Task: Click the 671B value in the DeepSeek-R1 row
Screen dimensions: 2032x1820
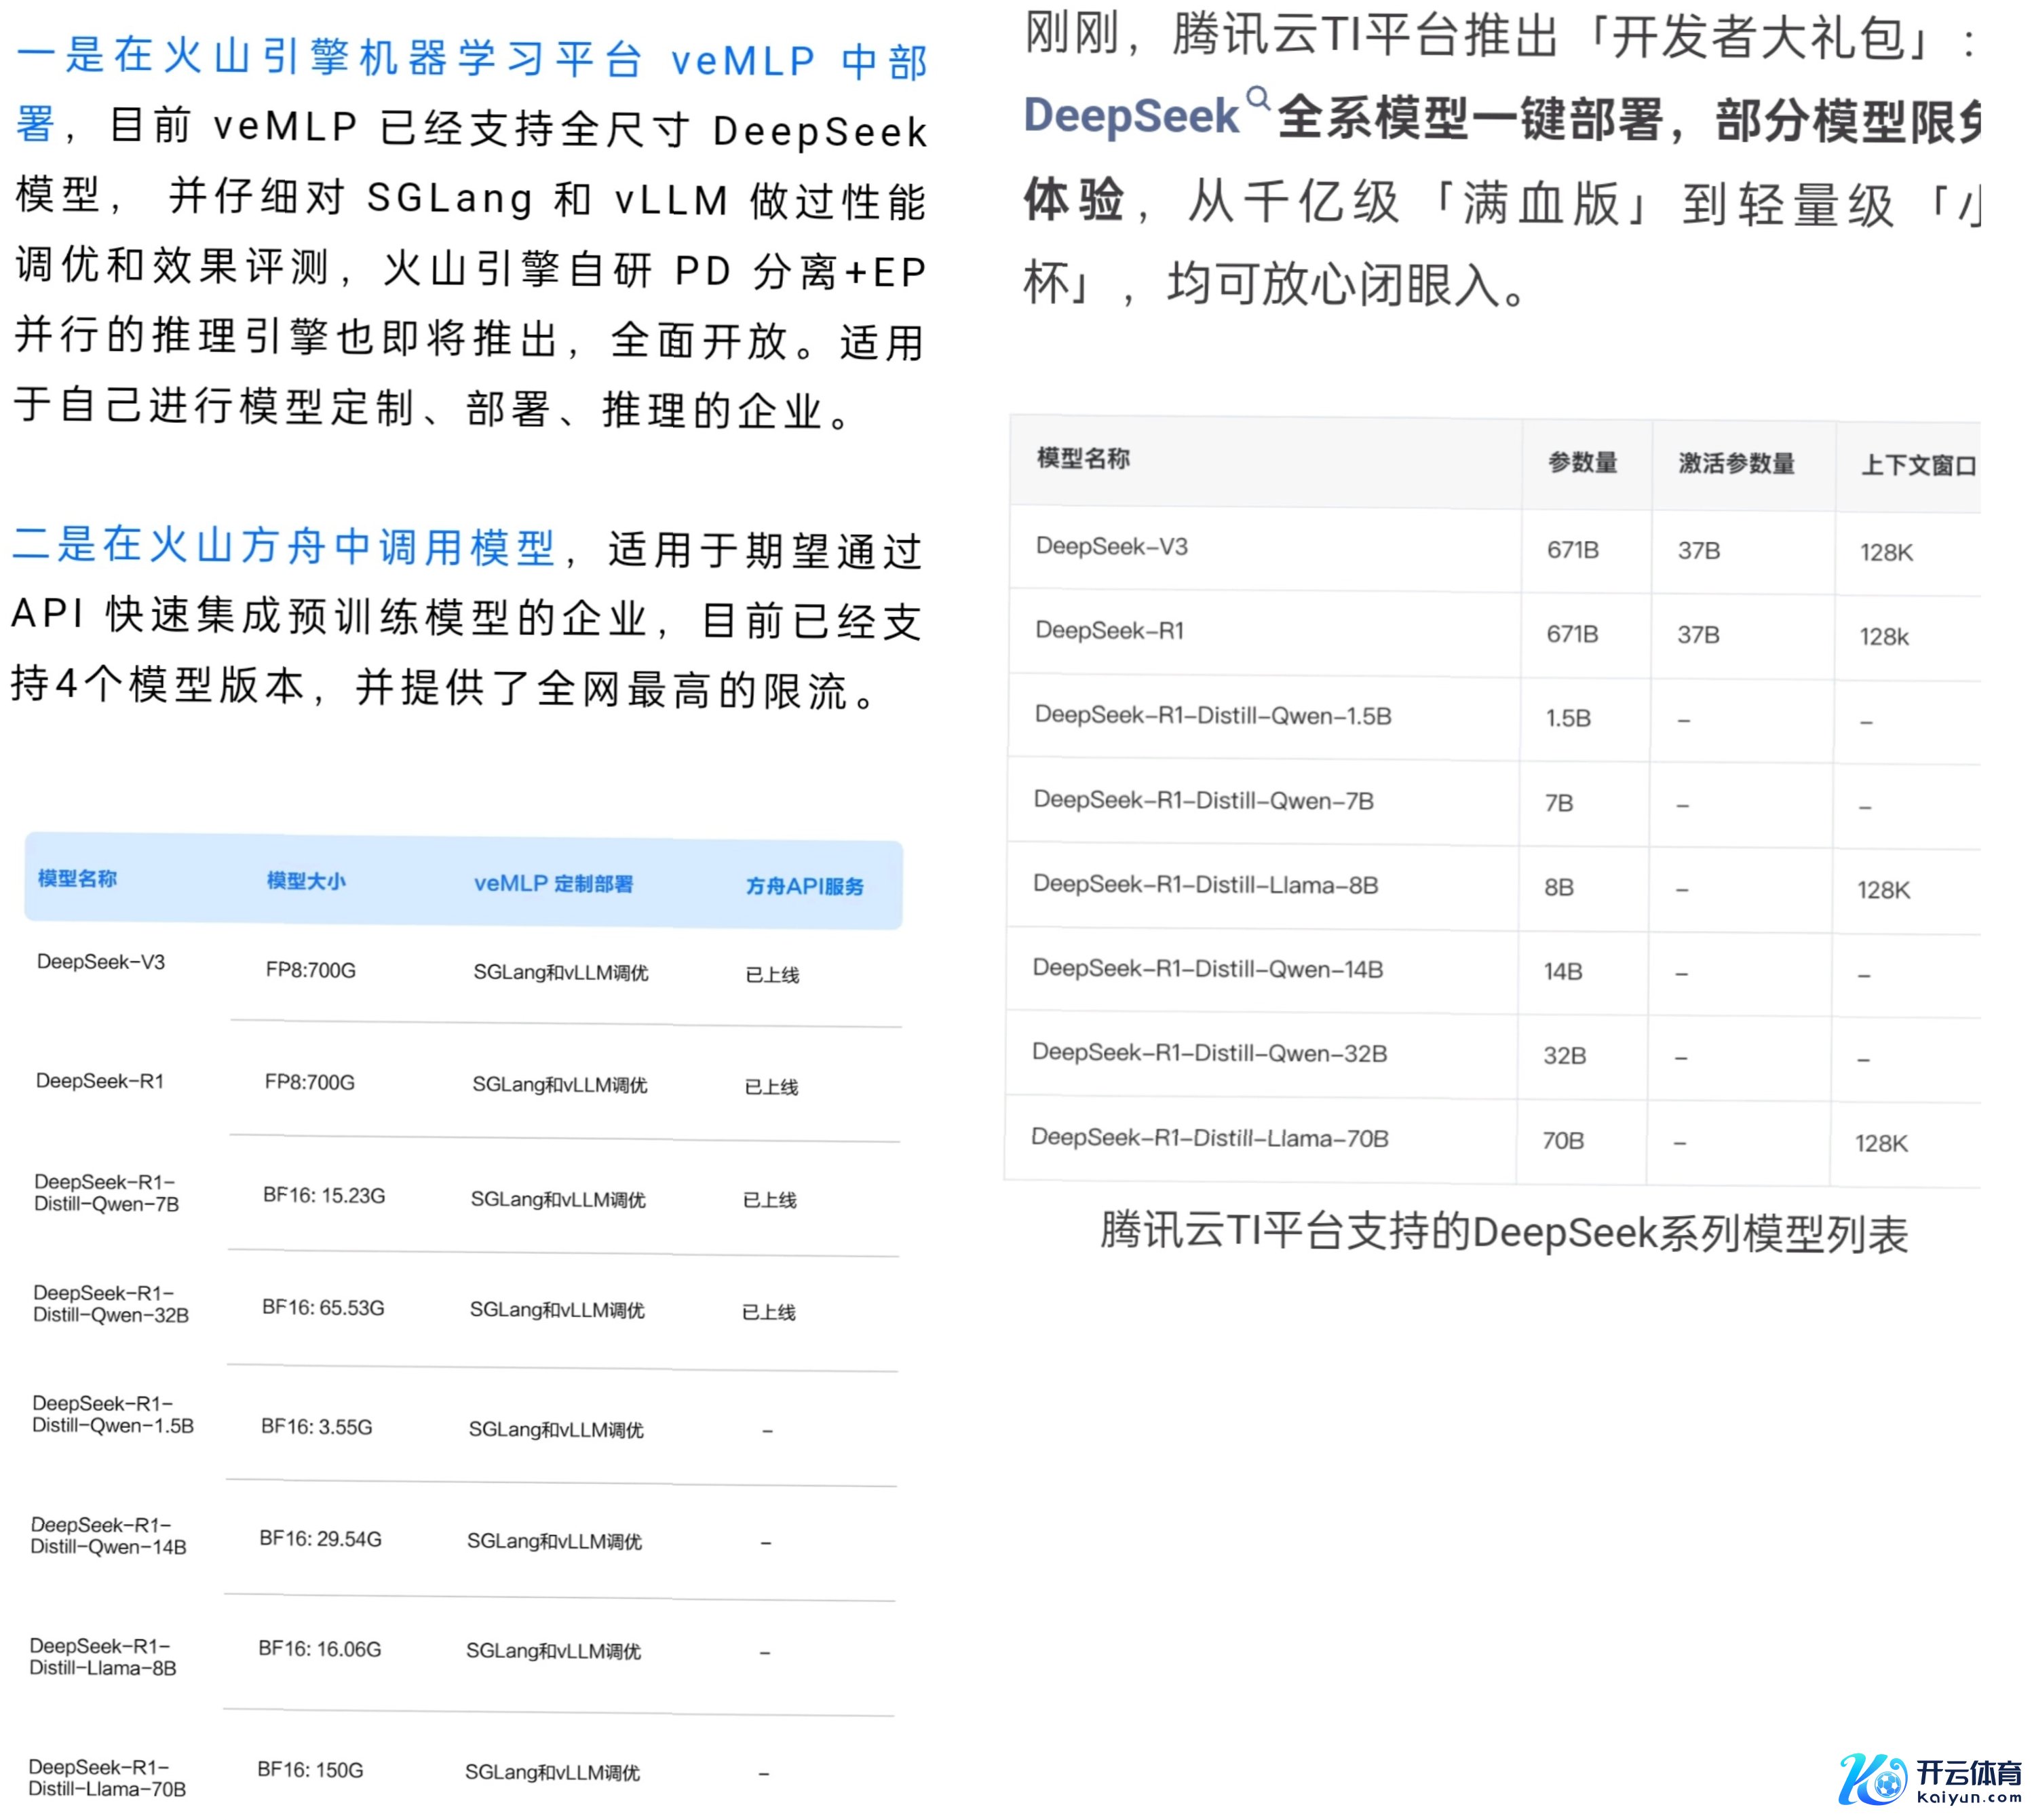Action: (1572, 634)
